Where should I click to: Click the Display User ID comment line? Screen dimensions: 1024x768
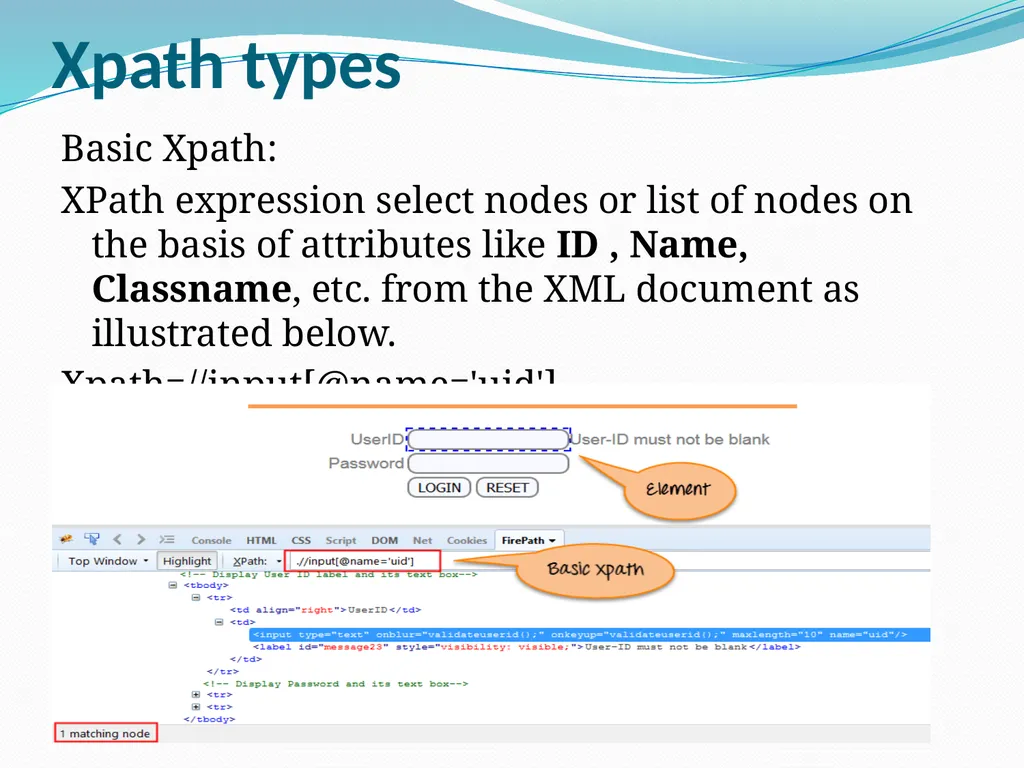[328, 575]
